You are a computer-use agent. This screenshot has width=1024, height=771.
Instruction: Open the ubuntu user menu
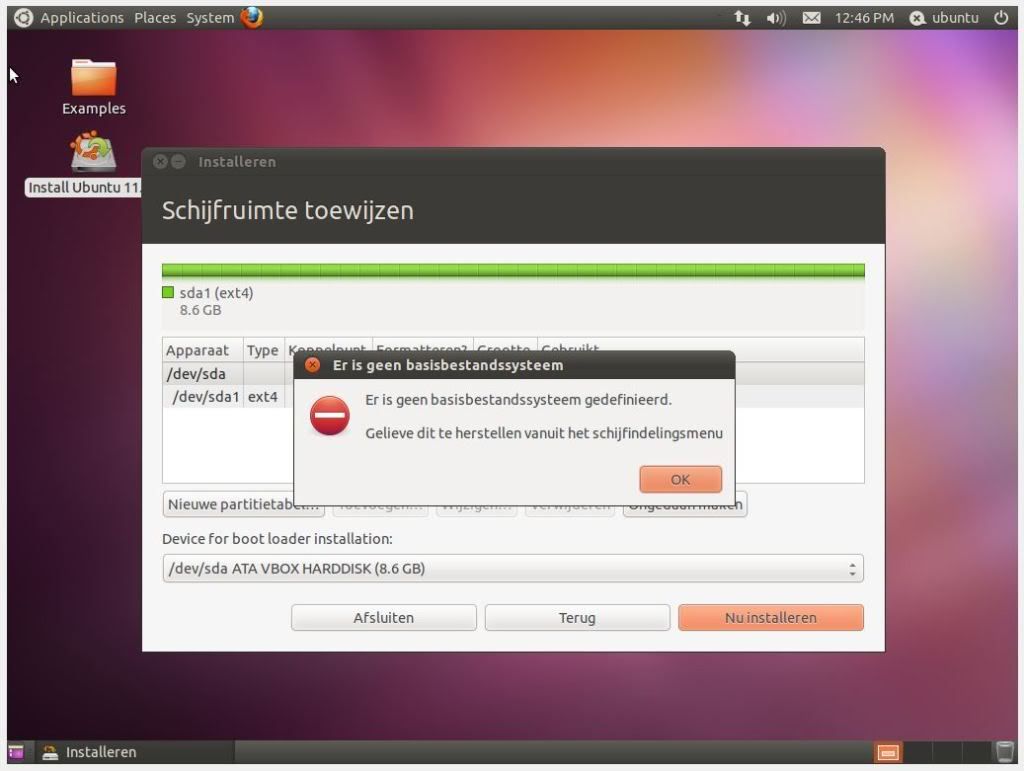(945, 18)
